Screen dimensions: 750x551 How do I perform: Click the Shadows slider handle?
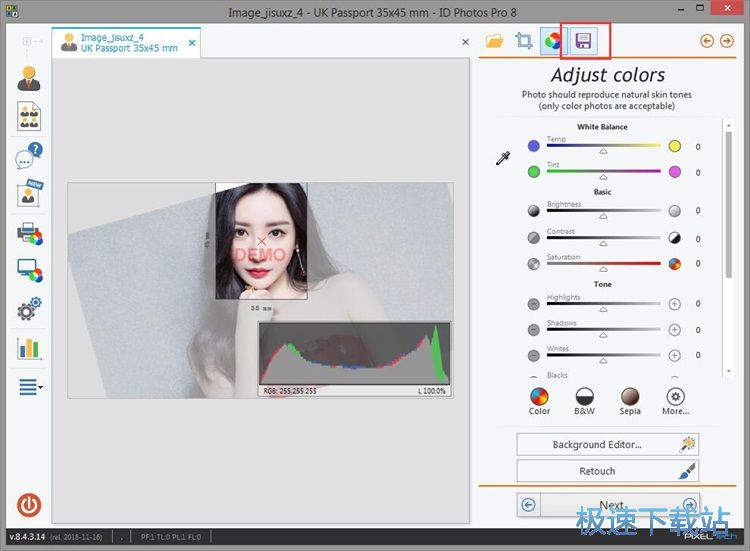(604, 335)
